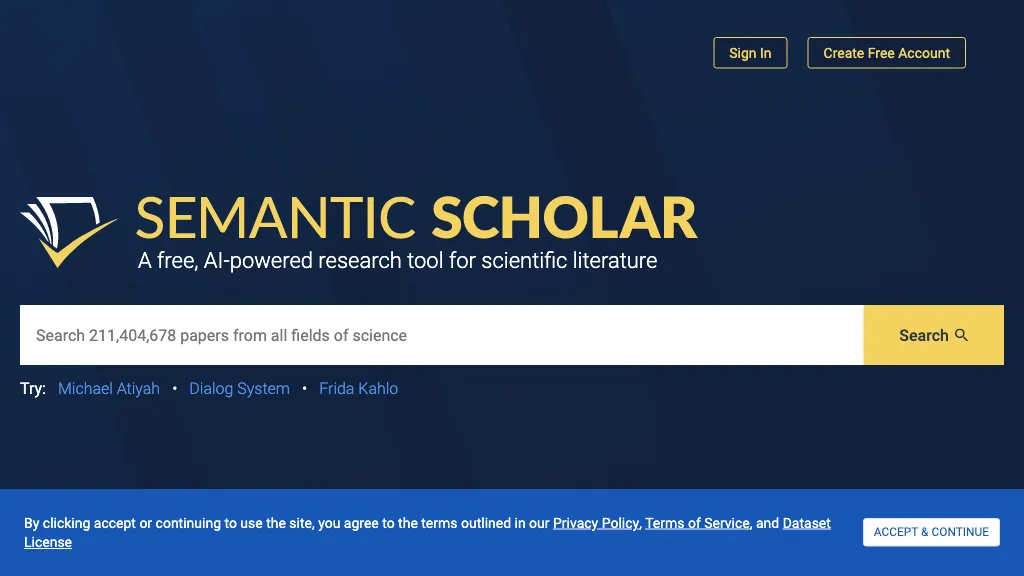Click the bullet separator before Frida Kahlo
The width and height of the screenshot is (1024, 576).
(x=305, y=389)
